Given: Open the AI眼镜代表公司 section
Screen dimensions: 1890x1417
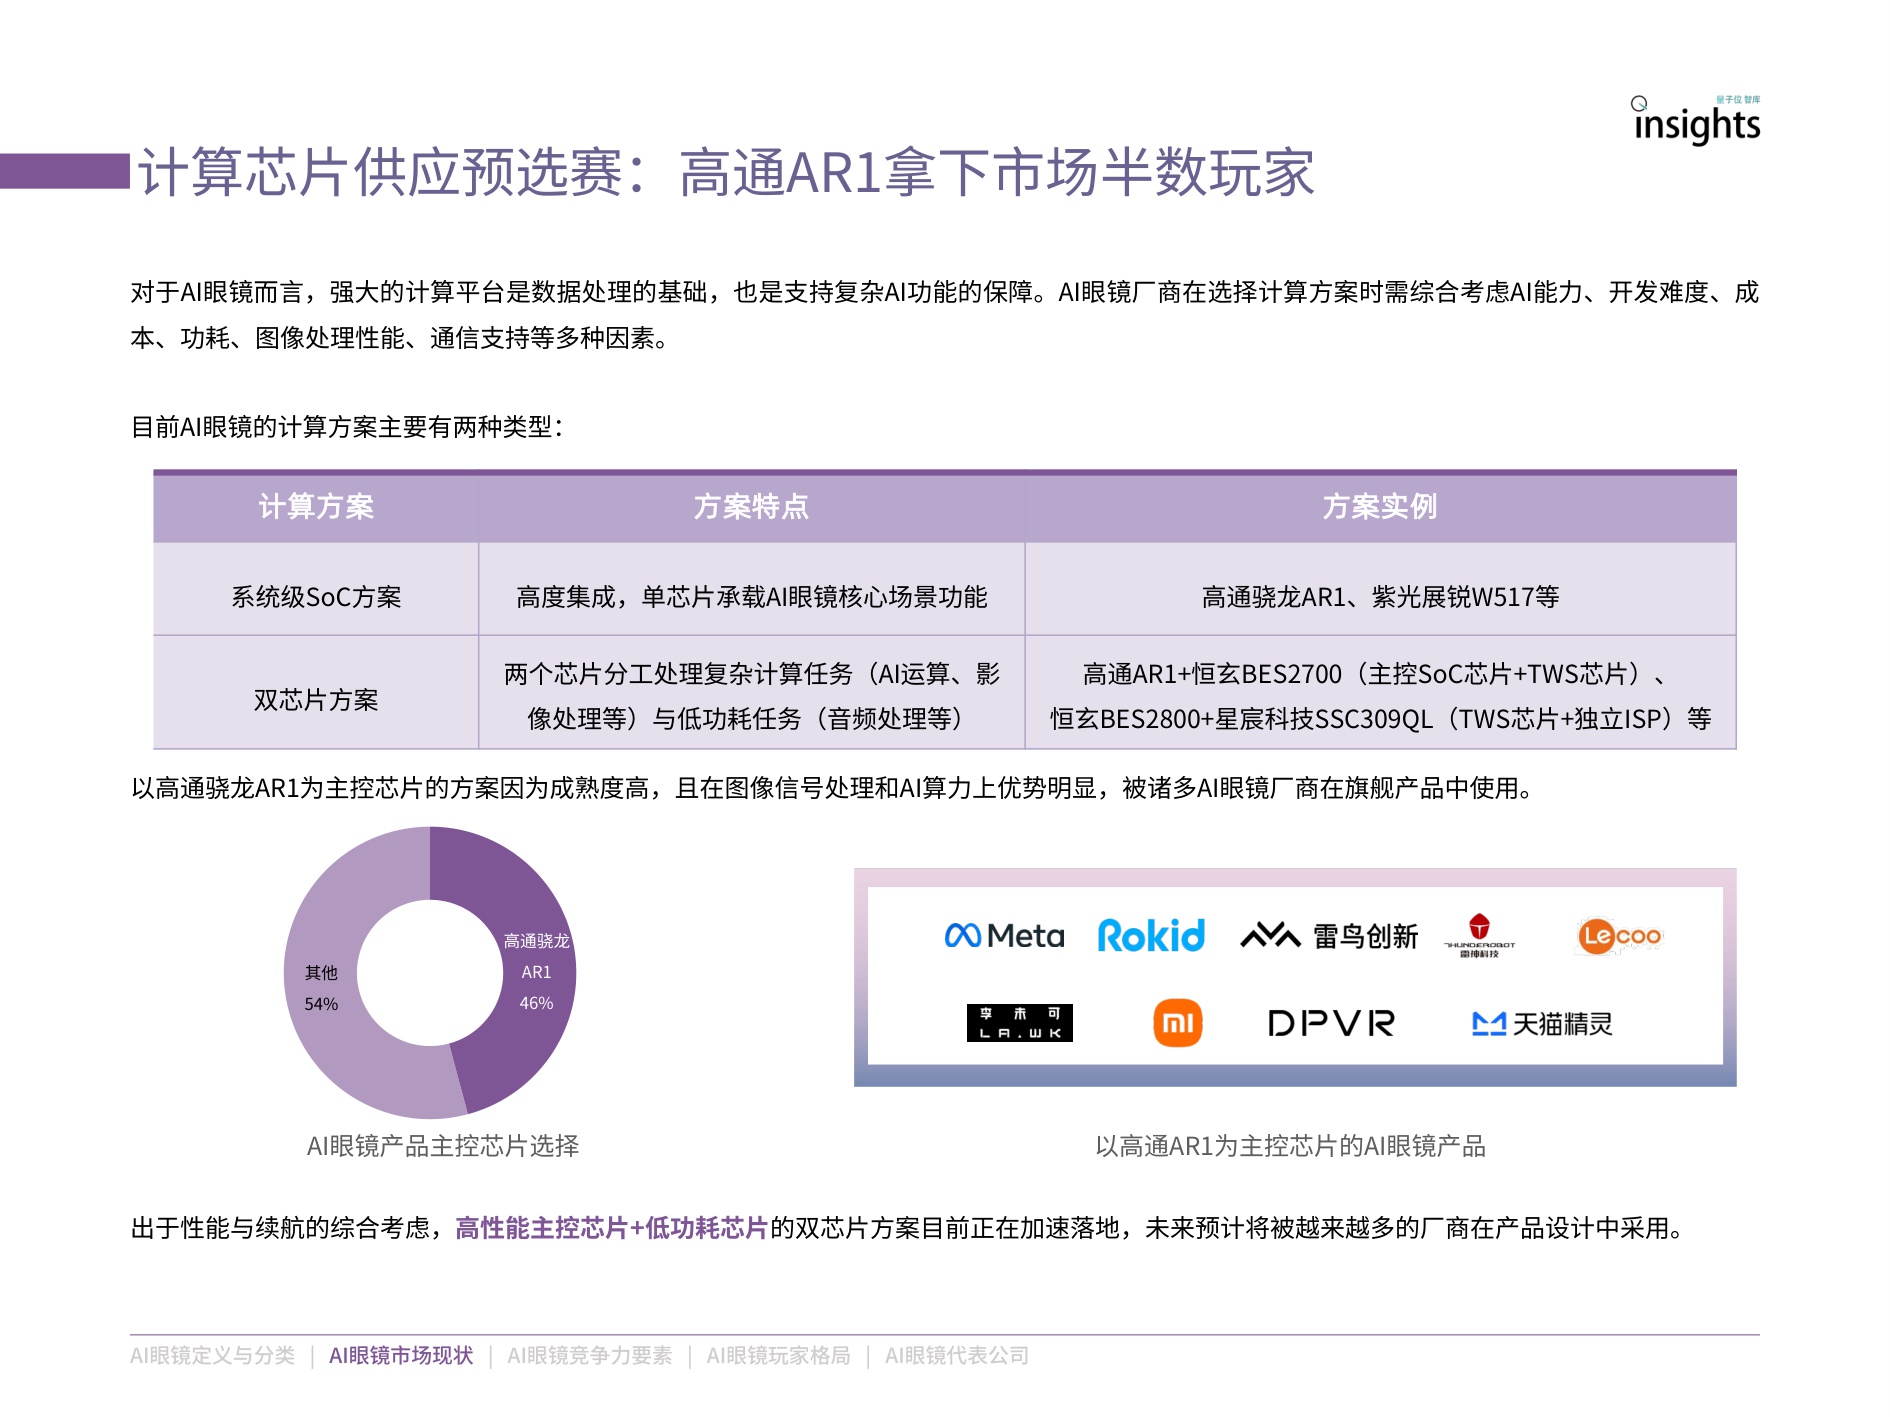Looking at the screenshot, I should click(955, 1357).
